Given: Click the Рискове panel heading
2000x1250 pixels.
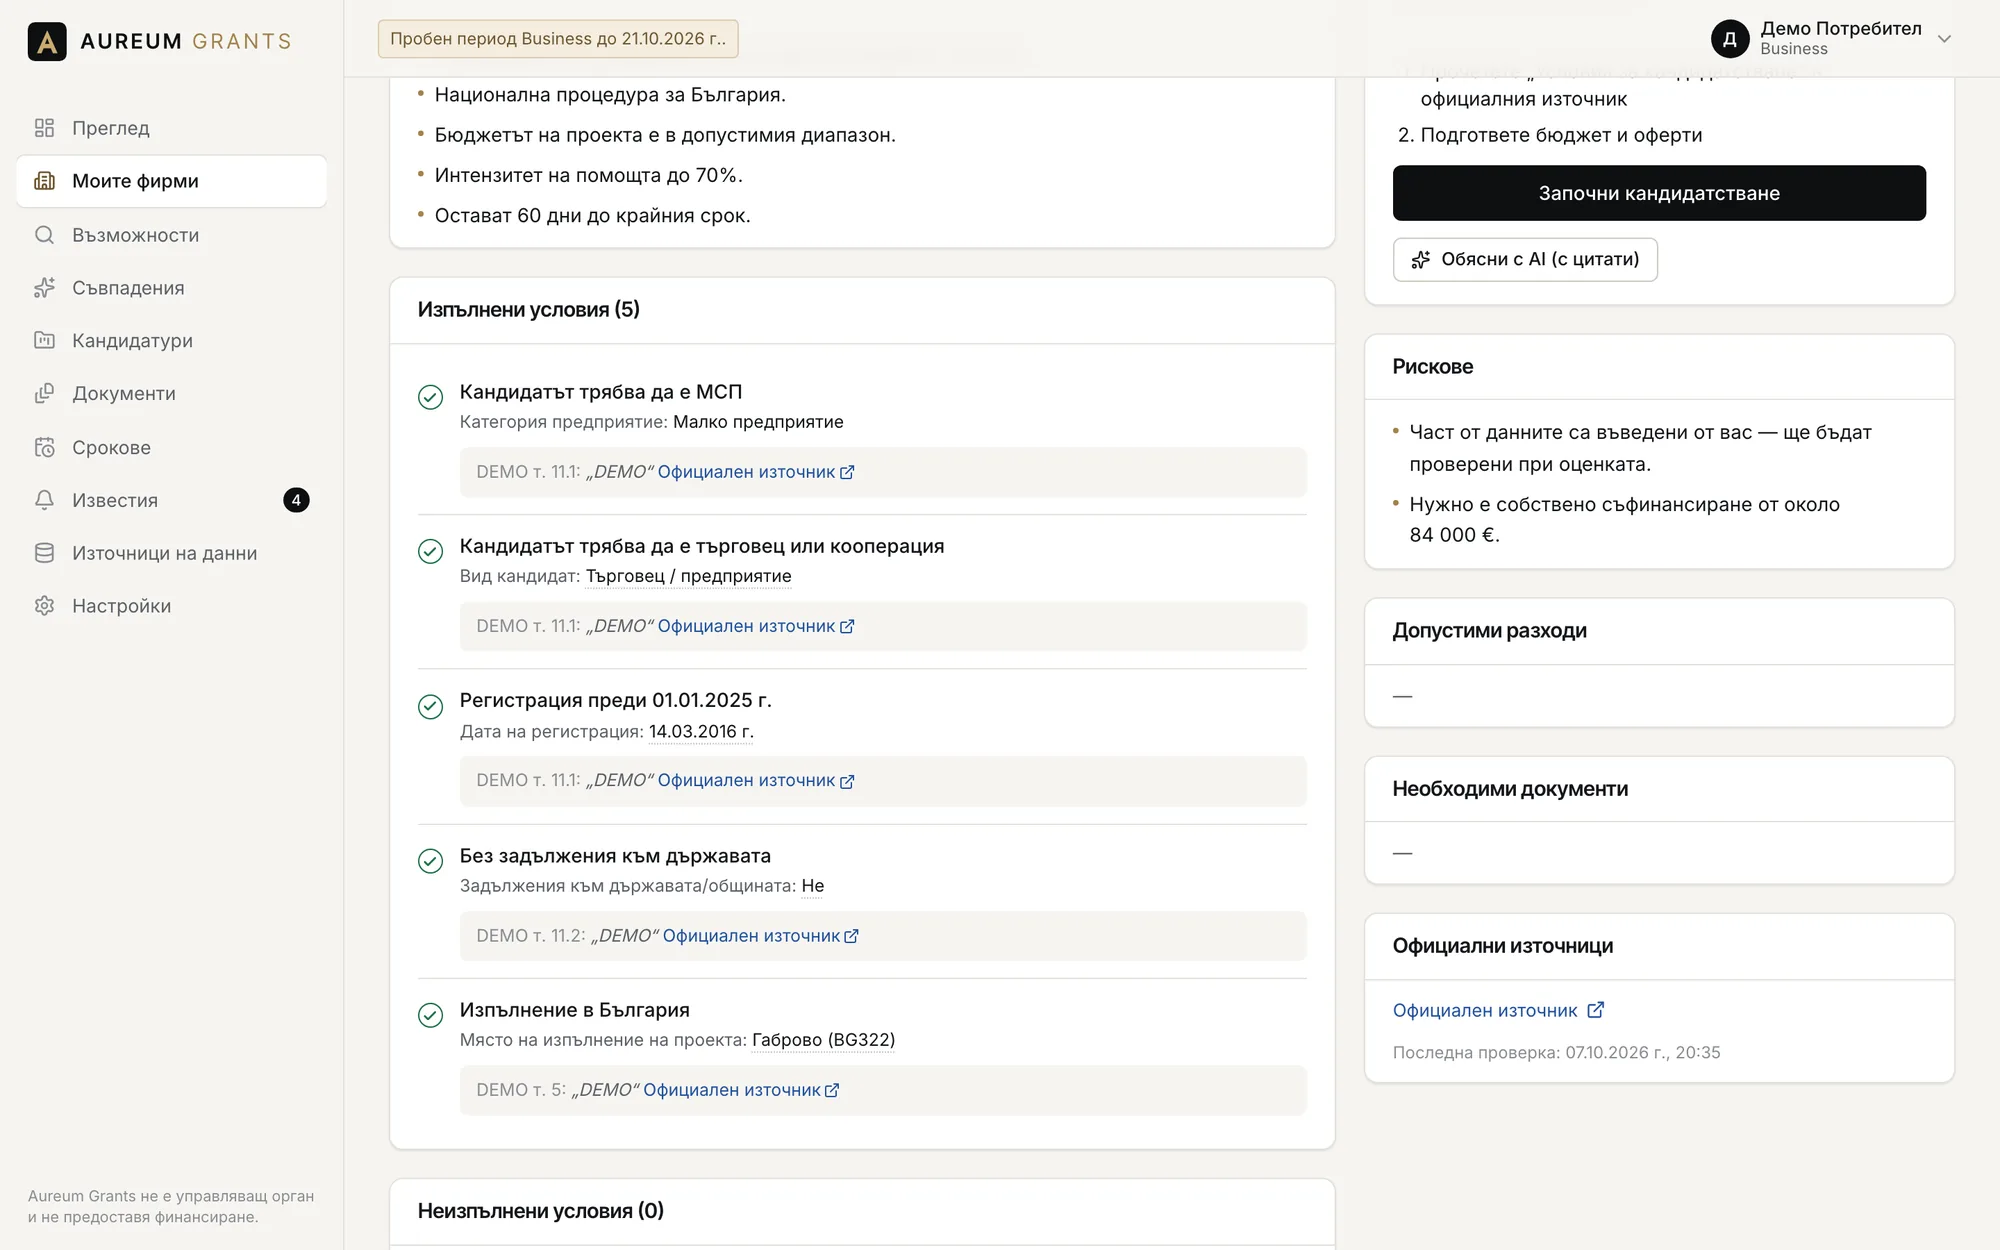Looking at the screenshot, I should tap(1433, 367).
